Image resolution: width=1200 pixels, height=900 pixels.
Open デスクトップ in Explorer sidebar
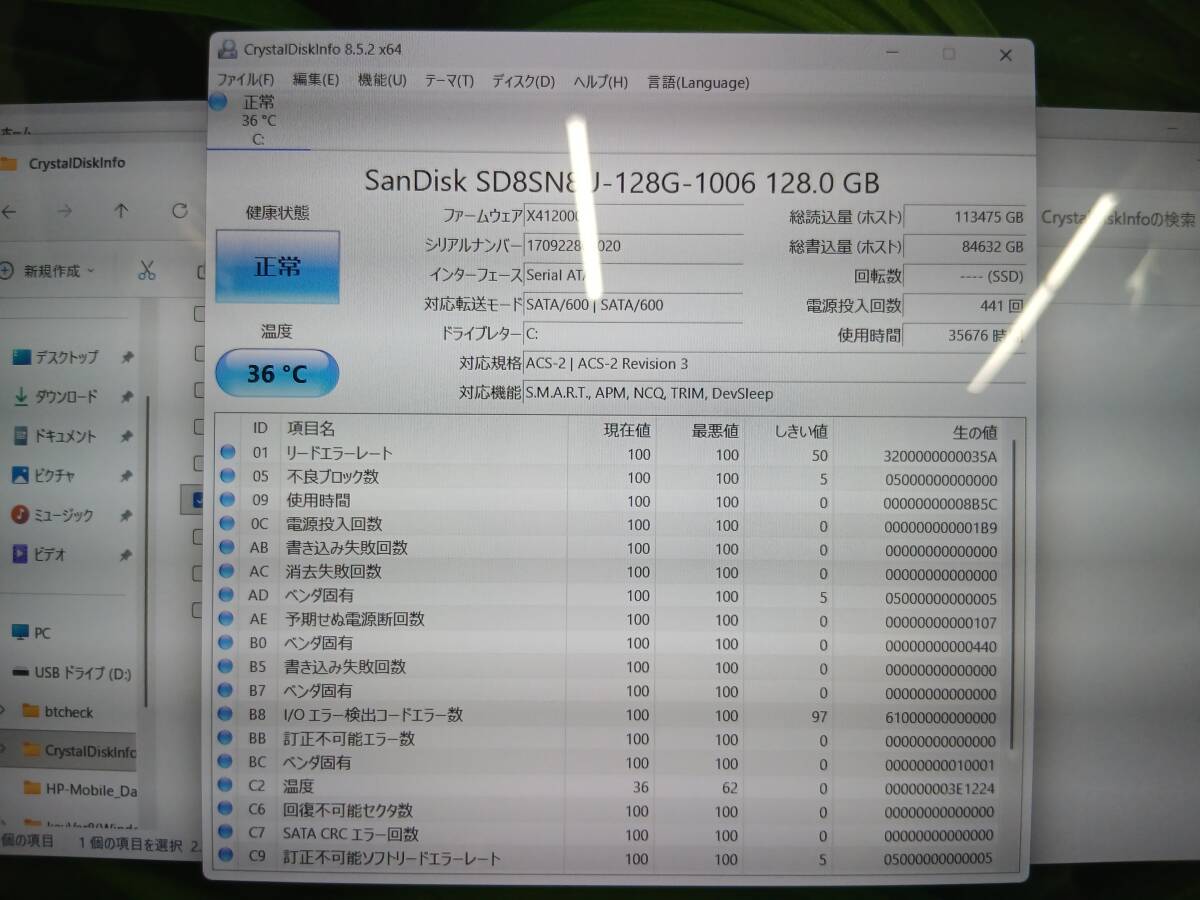[x=66, y=357]
